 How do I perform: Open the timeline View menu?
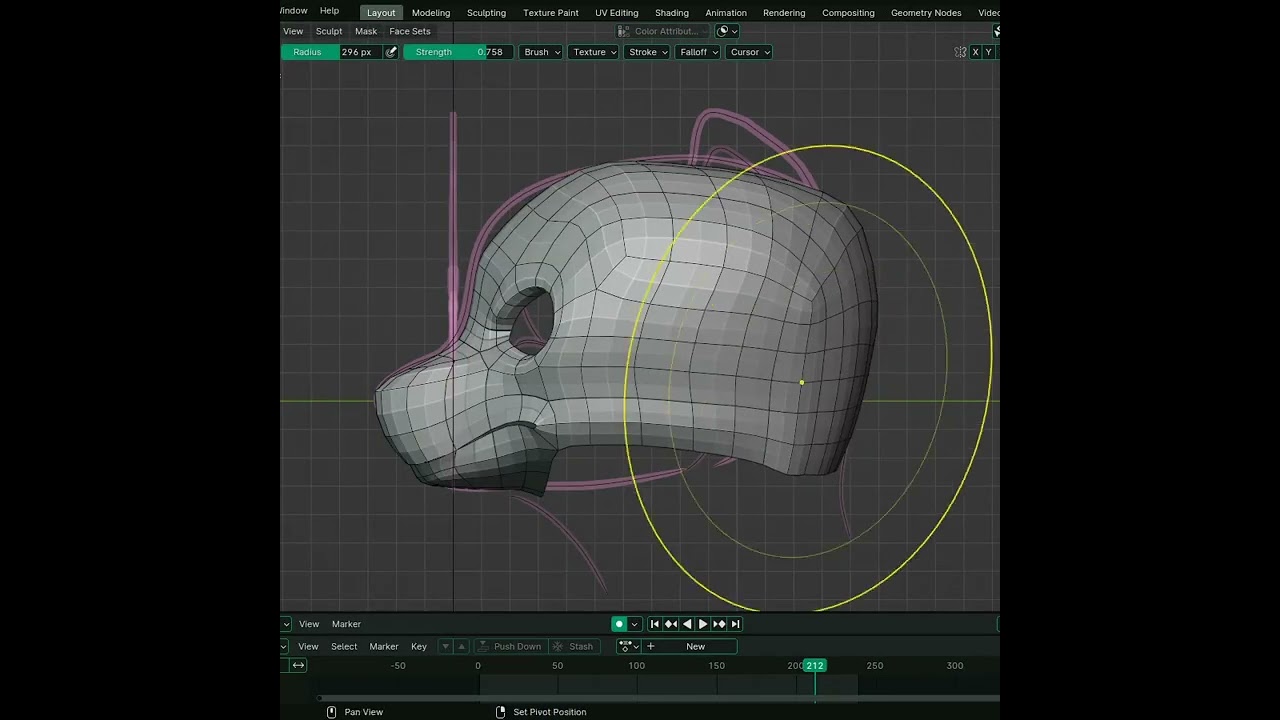click(x=309, y=624)
